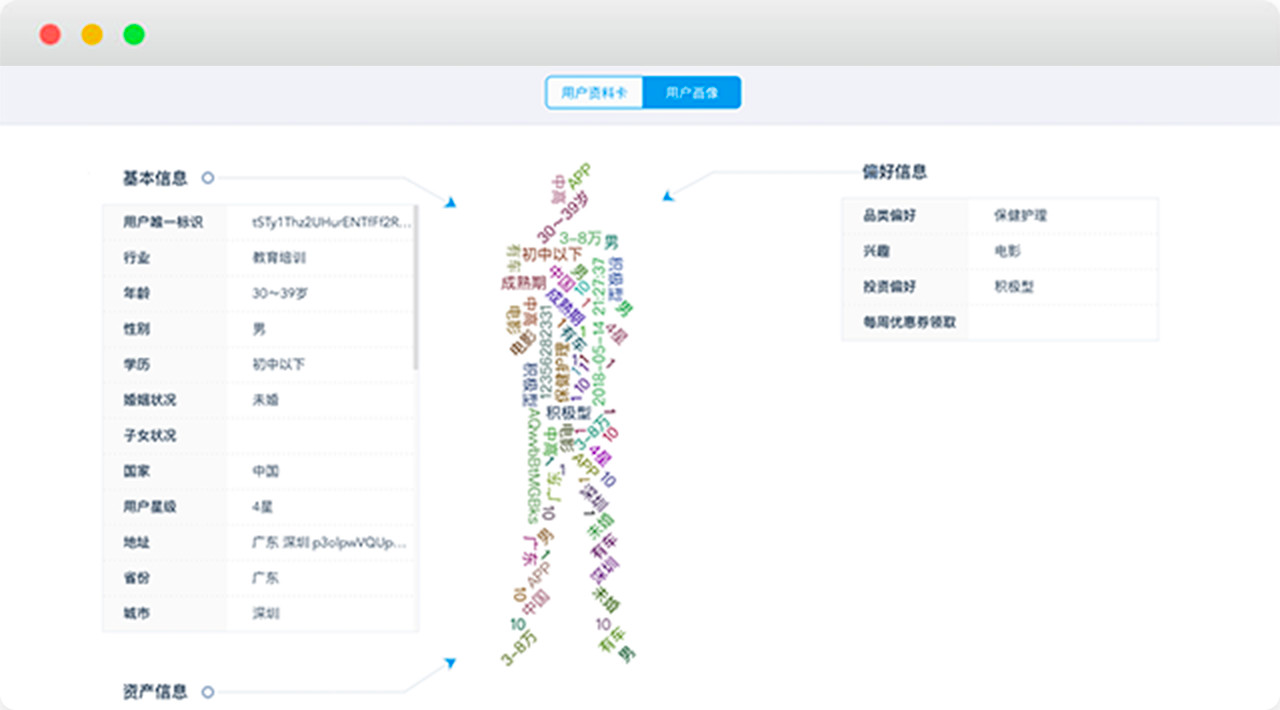Select the 用户画像 tab

[691, 93]
